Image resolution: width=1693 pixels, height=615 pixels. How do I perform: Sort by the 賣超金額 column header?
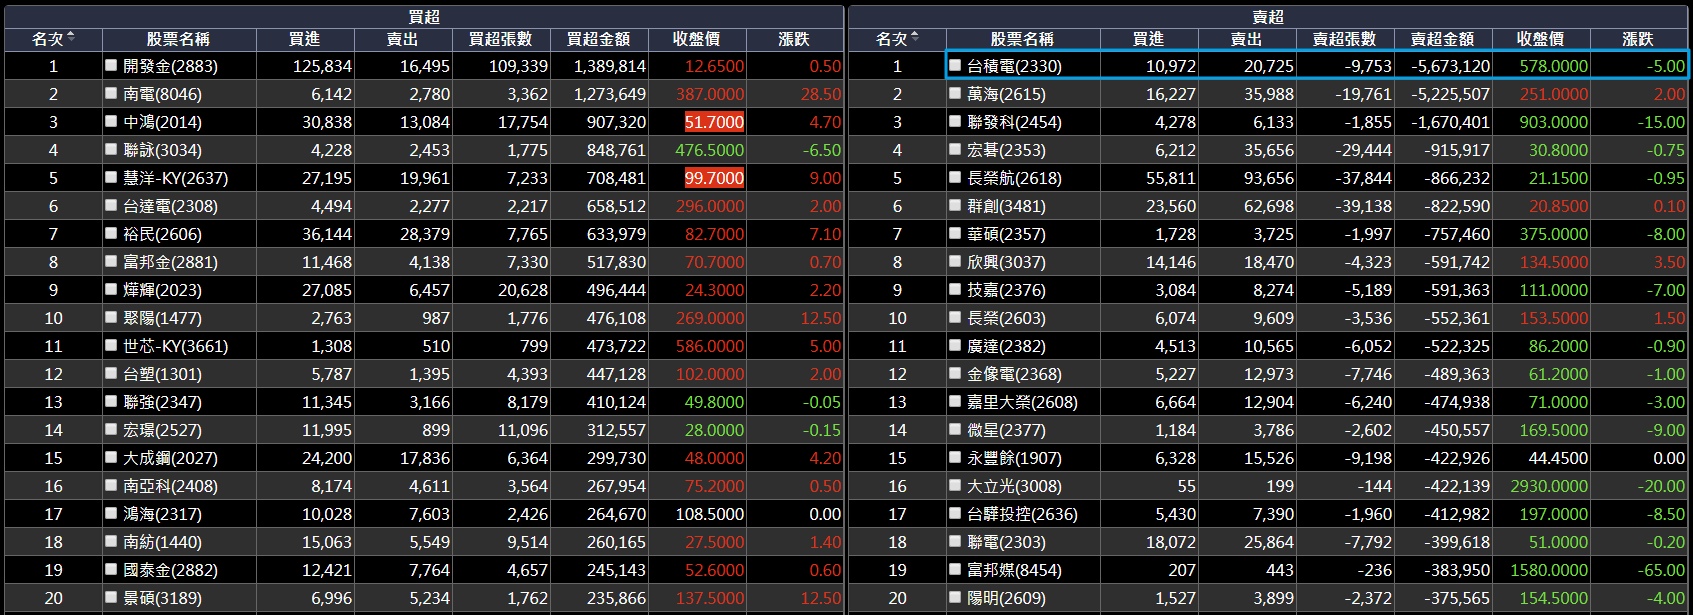pos(1442,39)
